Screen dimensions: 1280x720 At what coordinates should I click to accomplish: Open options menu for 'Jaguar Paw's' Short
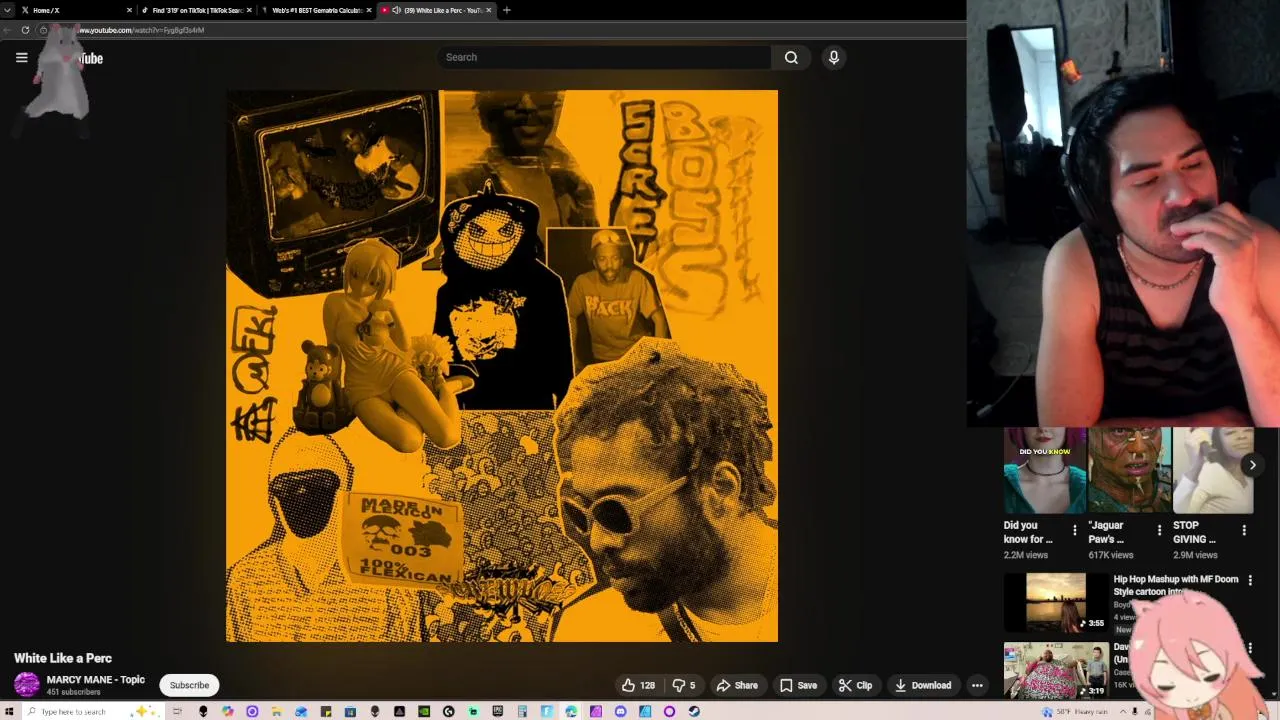pos(1159,530)
